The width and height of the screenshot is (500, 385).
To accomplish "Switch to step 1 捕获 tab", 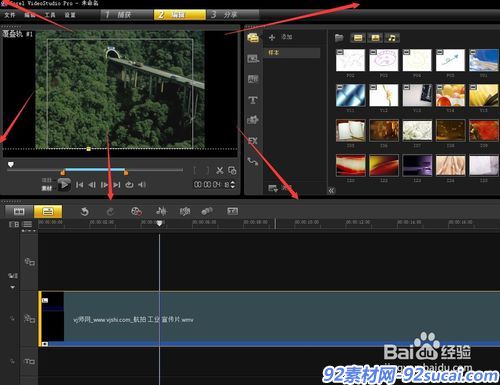I will [127, 15].
